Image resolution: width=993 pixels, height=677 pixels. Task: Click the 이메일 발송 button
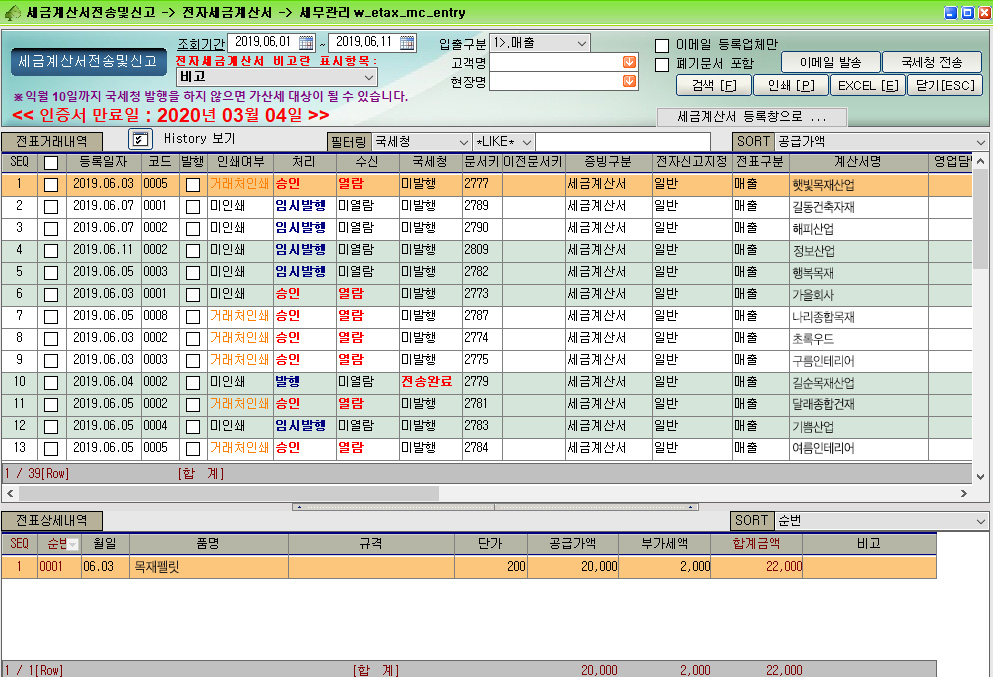pyautogui.click(x=830, y=63)
